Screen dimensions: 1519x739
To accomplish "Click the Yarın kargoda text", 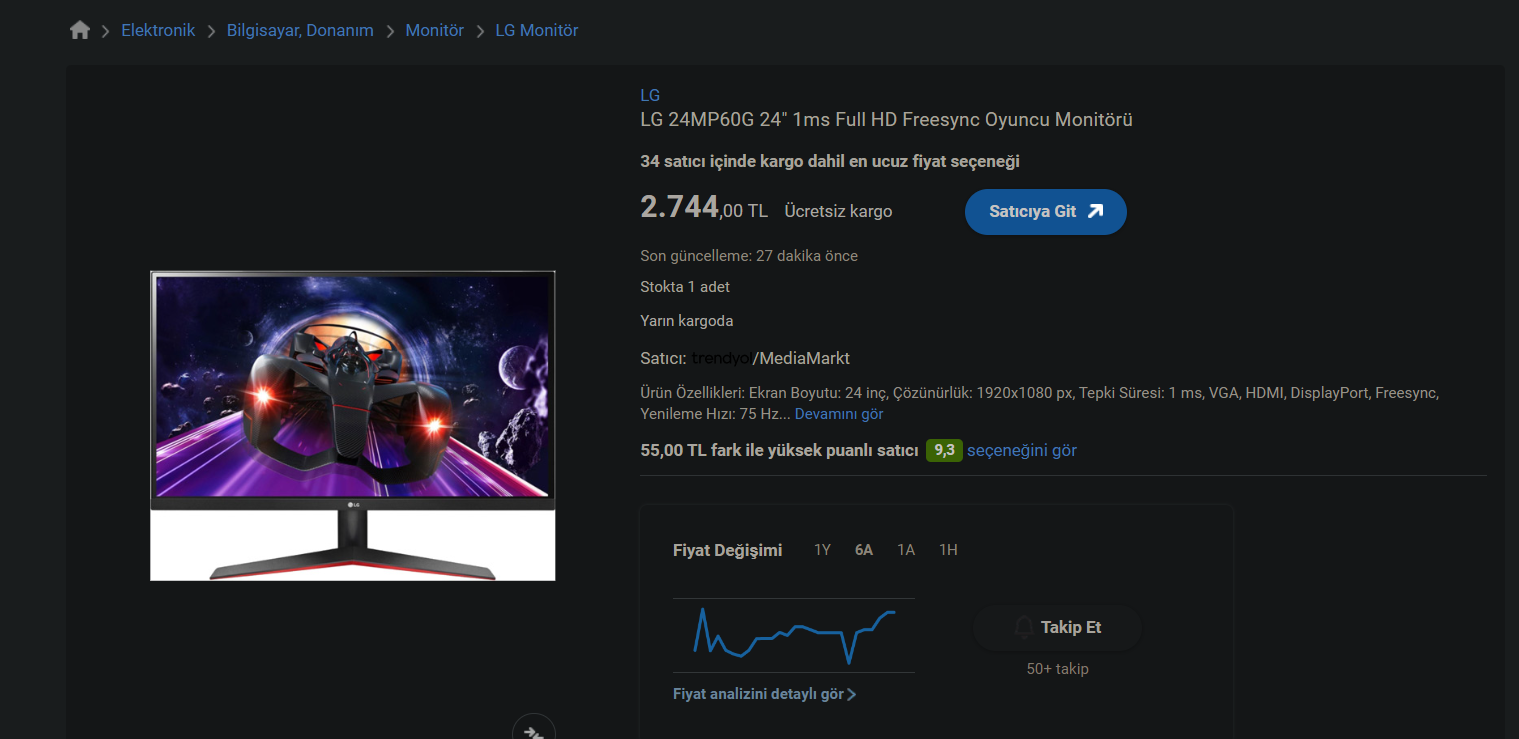I will pyautogui.click(x=687, y=321).
